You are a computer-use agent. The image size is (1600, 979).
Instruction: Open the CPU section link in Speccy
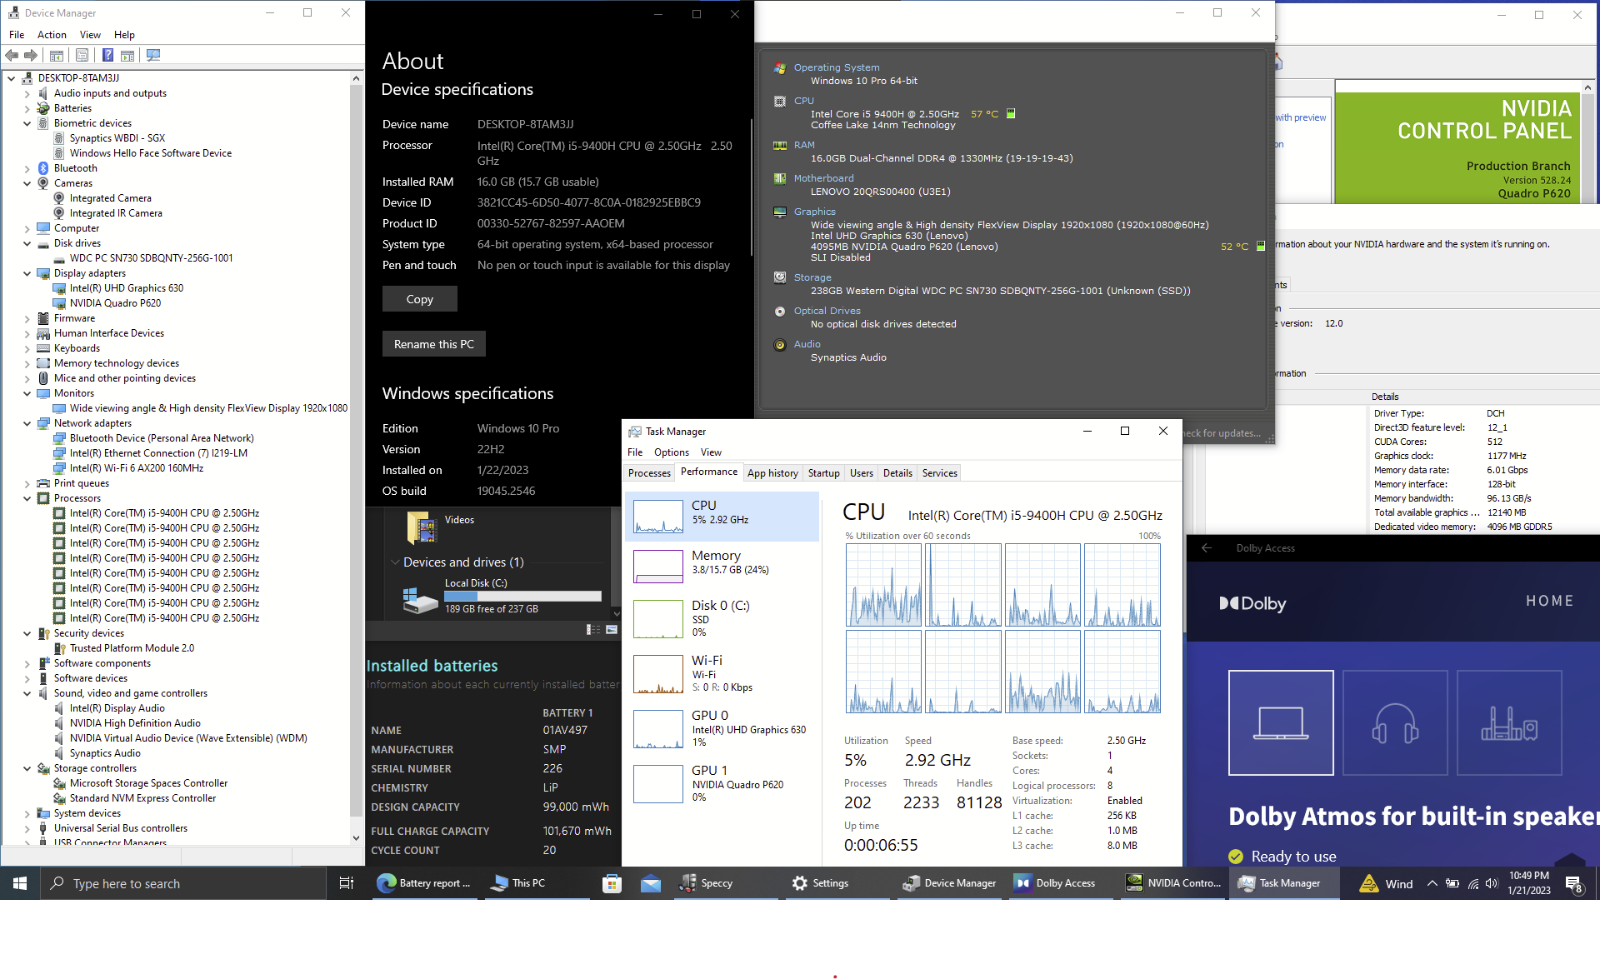pyautogui.click(x=804, y=101)
